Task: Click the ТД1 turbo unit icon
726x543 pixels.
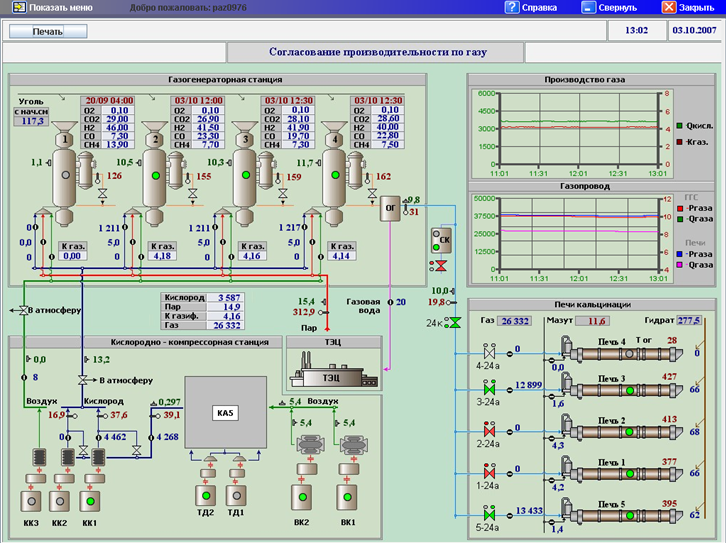Action: pos(238,496)
